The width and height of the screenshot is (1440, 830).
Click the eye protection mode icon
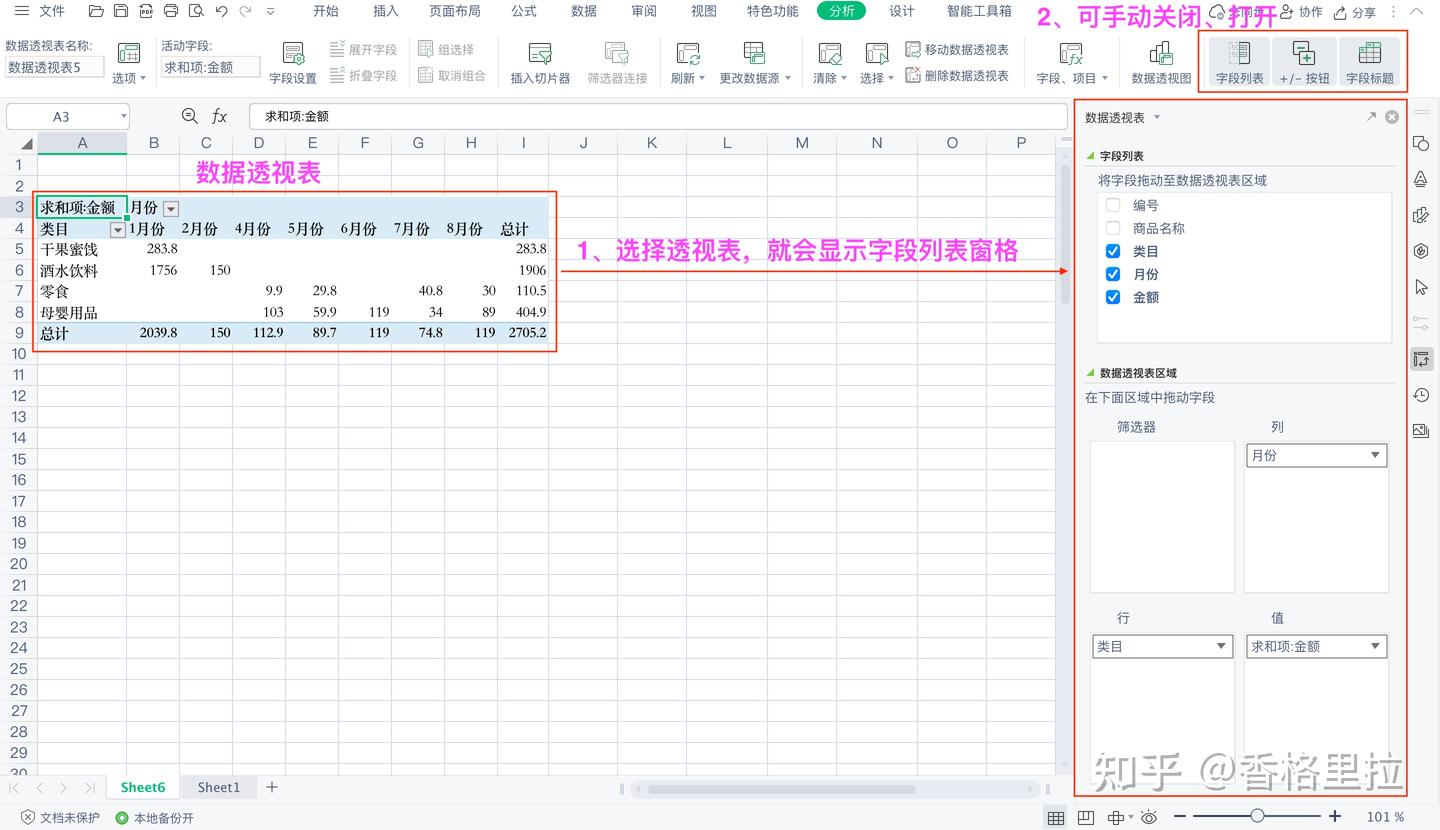[x=1149, y=818]
